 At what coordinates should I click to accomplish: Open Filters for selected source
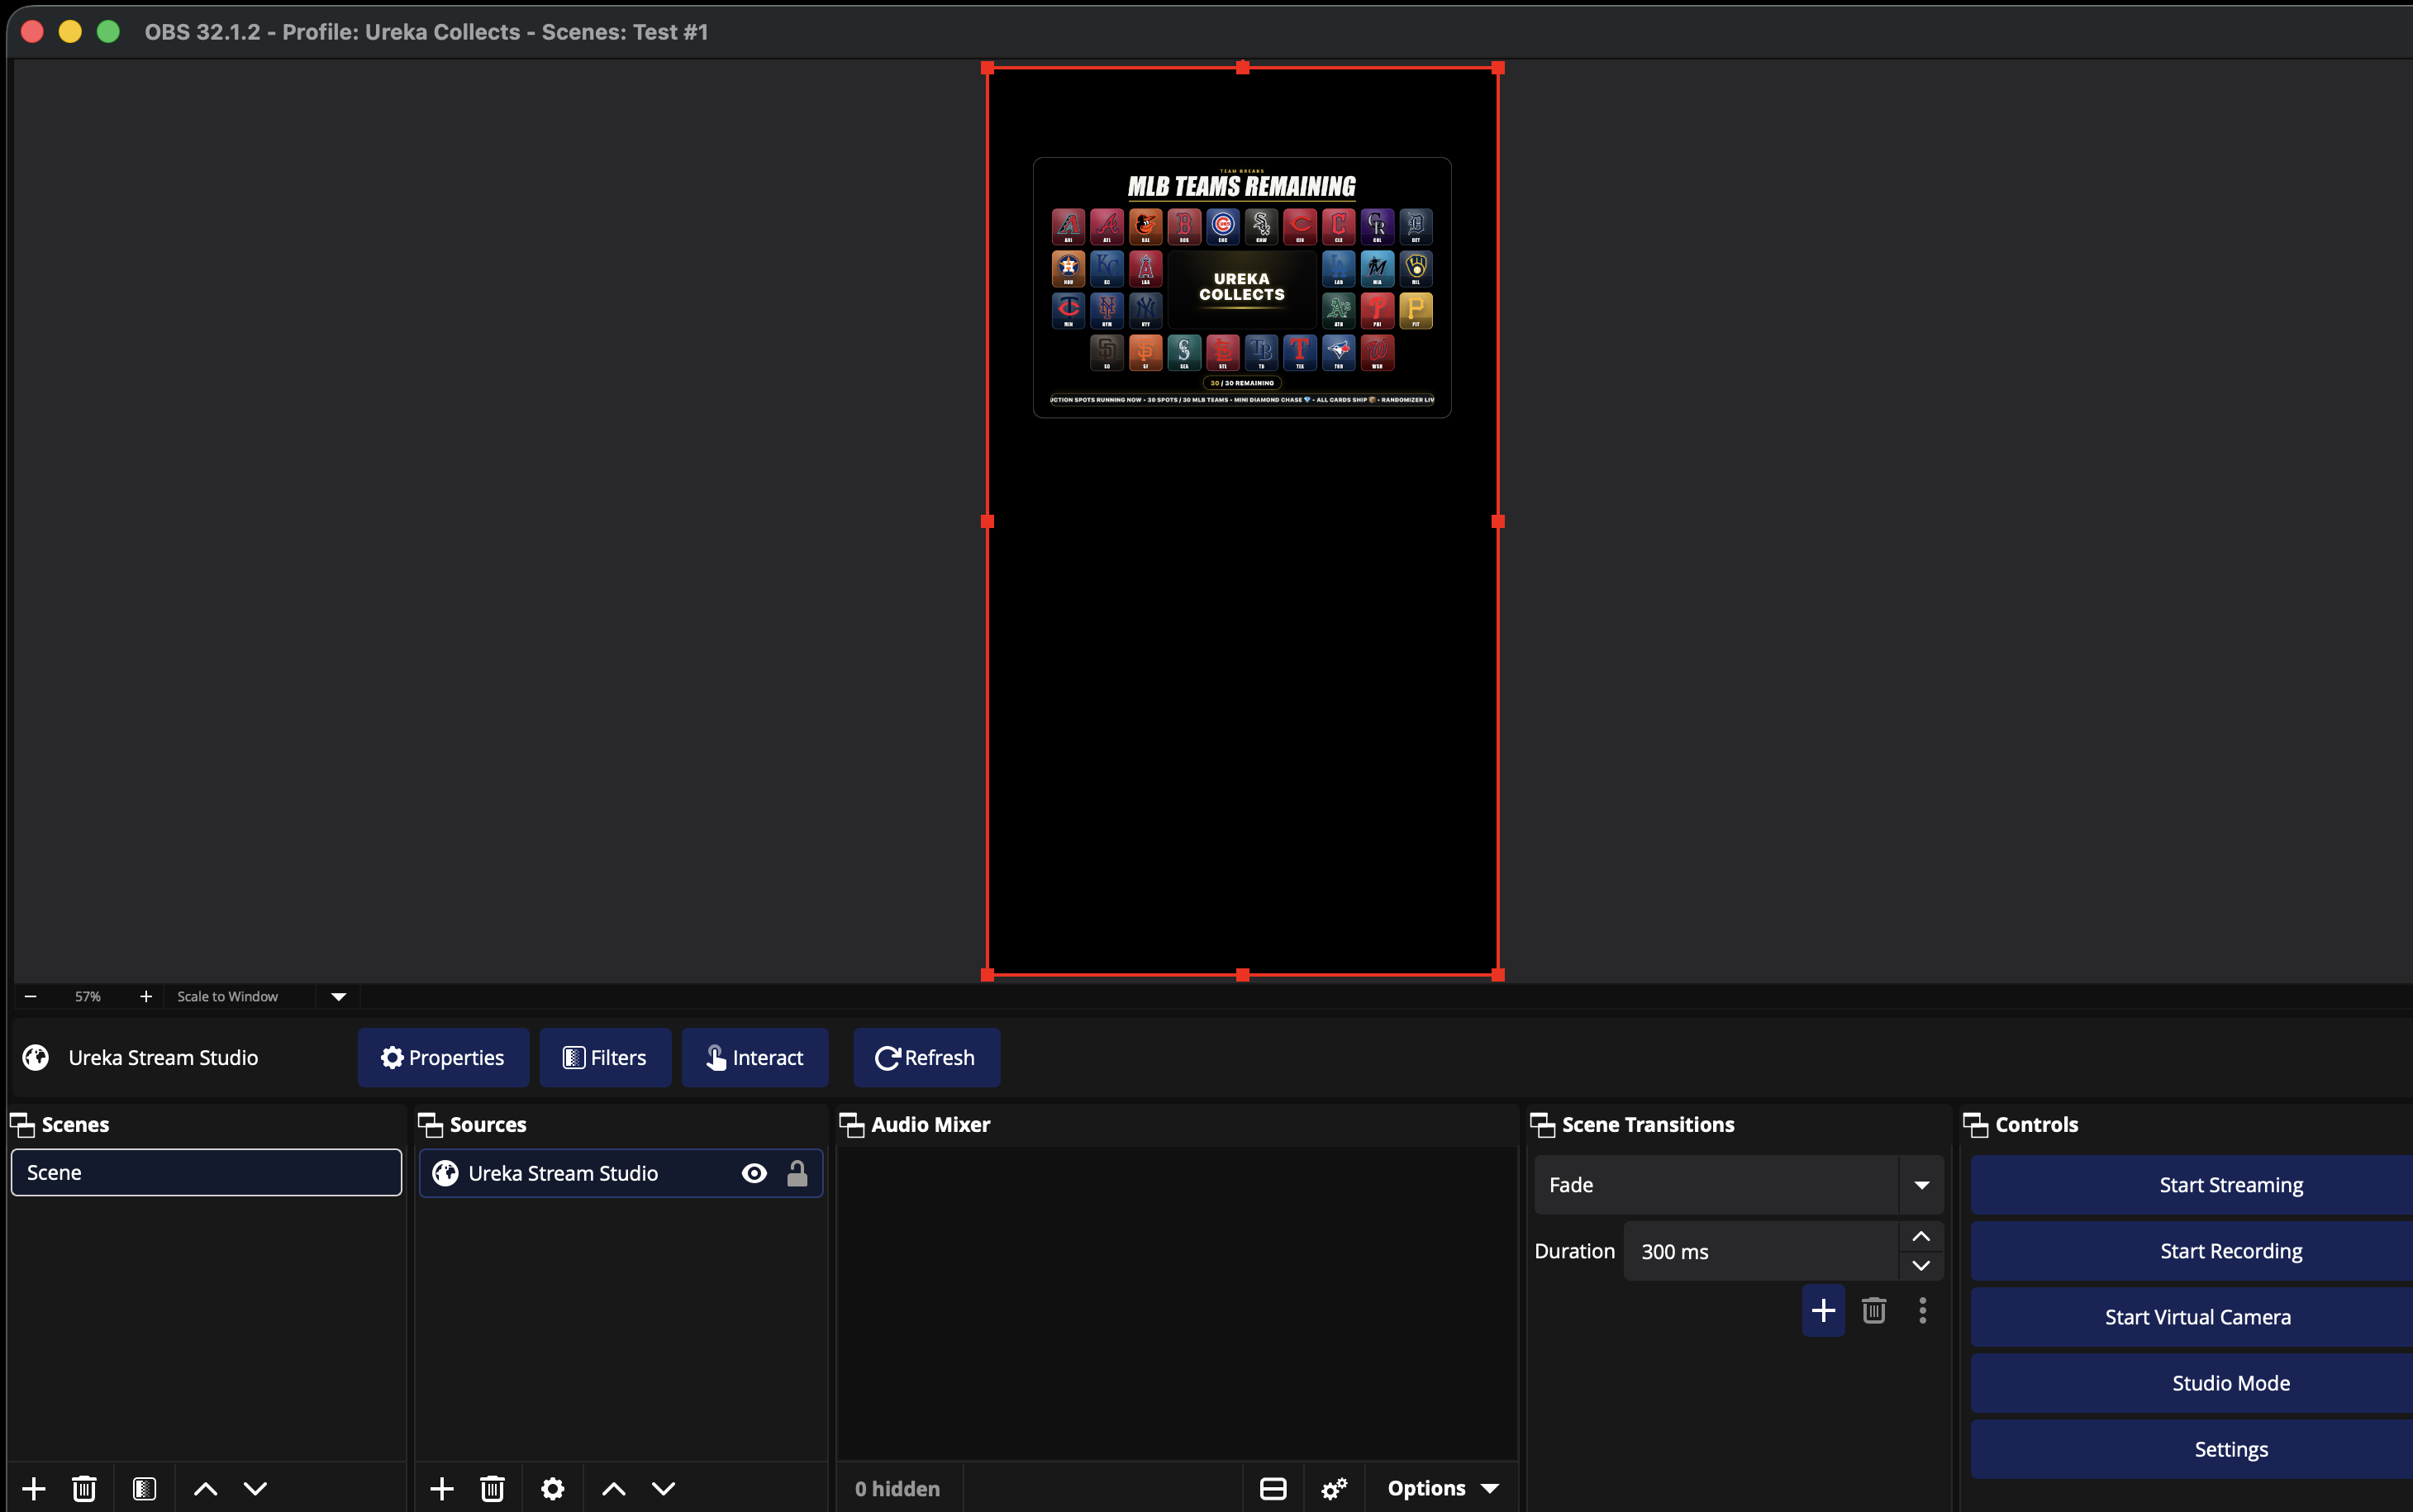(x=605, y=1057)
